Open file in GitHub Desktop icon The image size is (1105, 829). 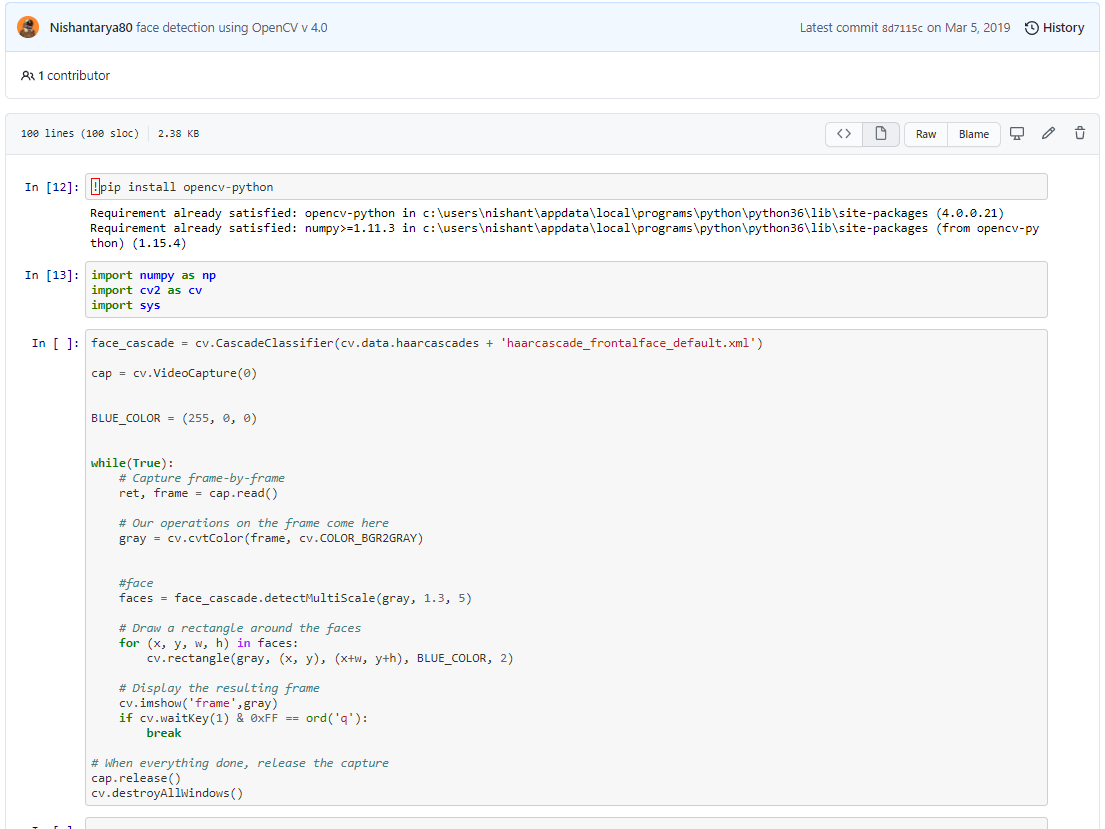[x=1017, y=134]
